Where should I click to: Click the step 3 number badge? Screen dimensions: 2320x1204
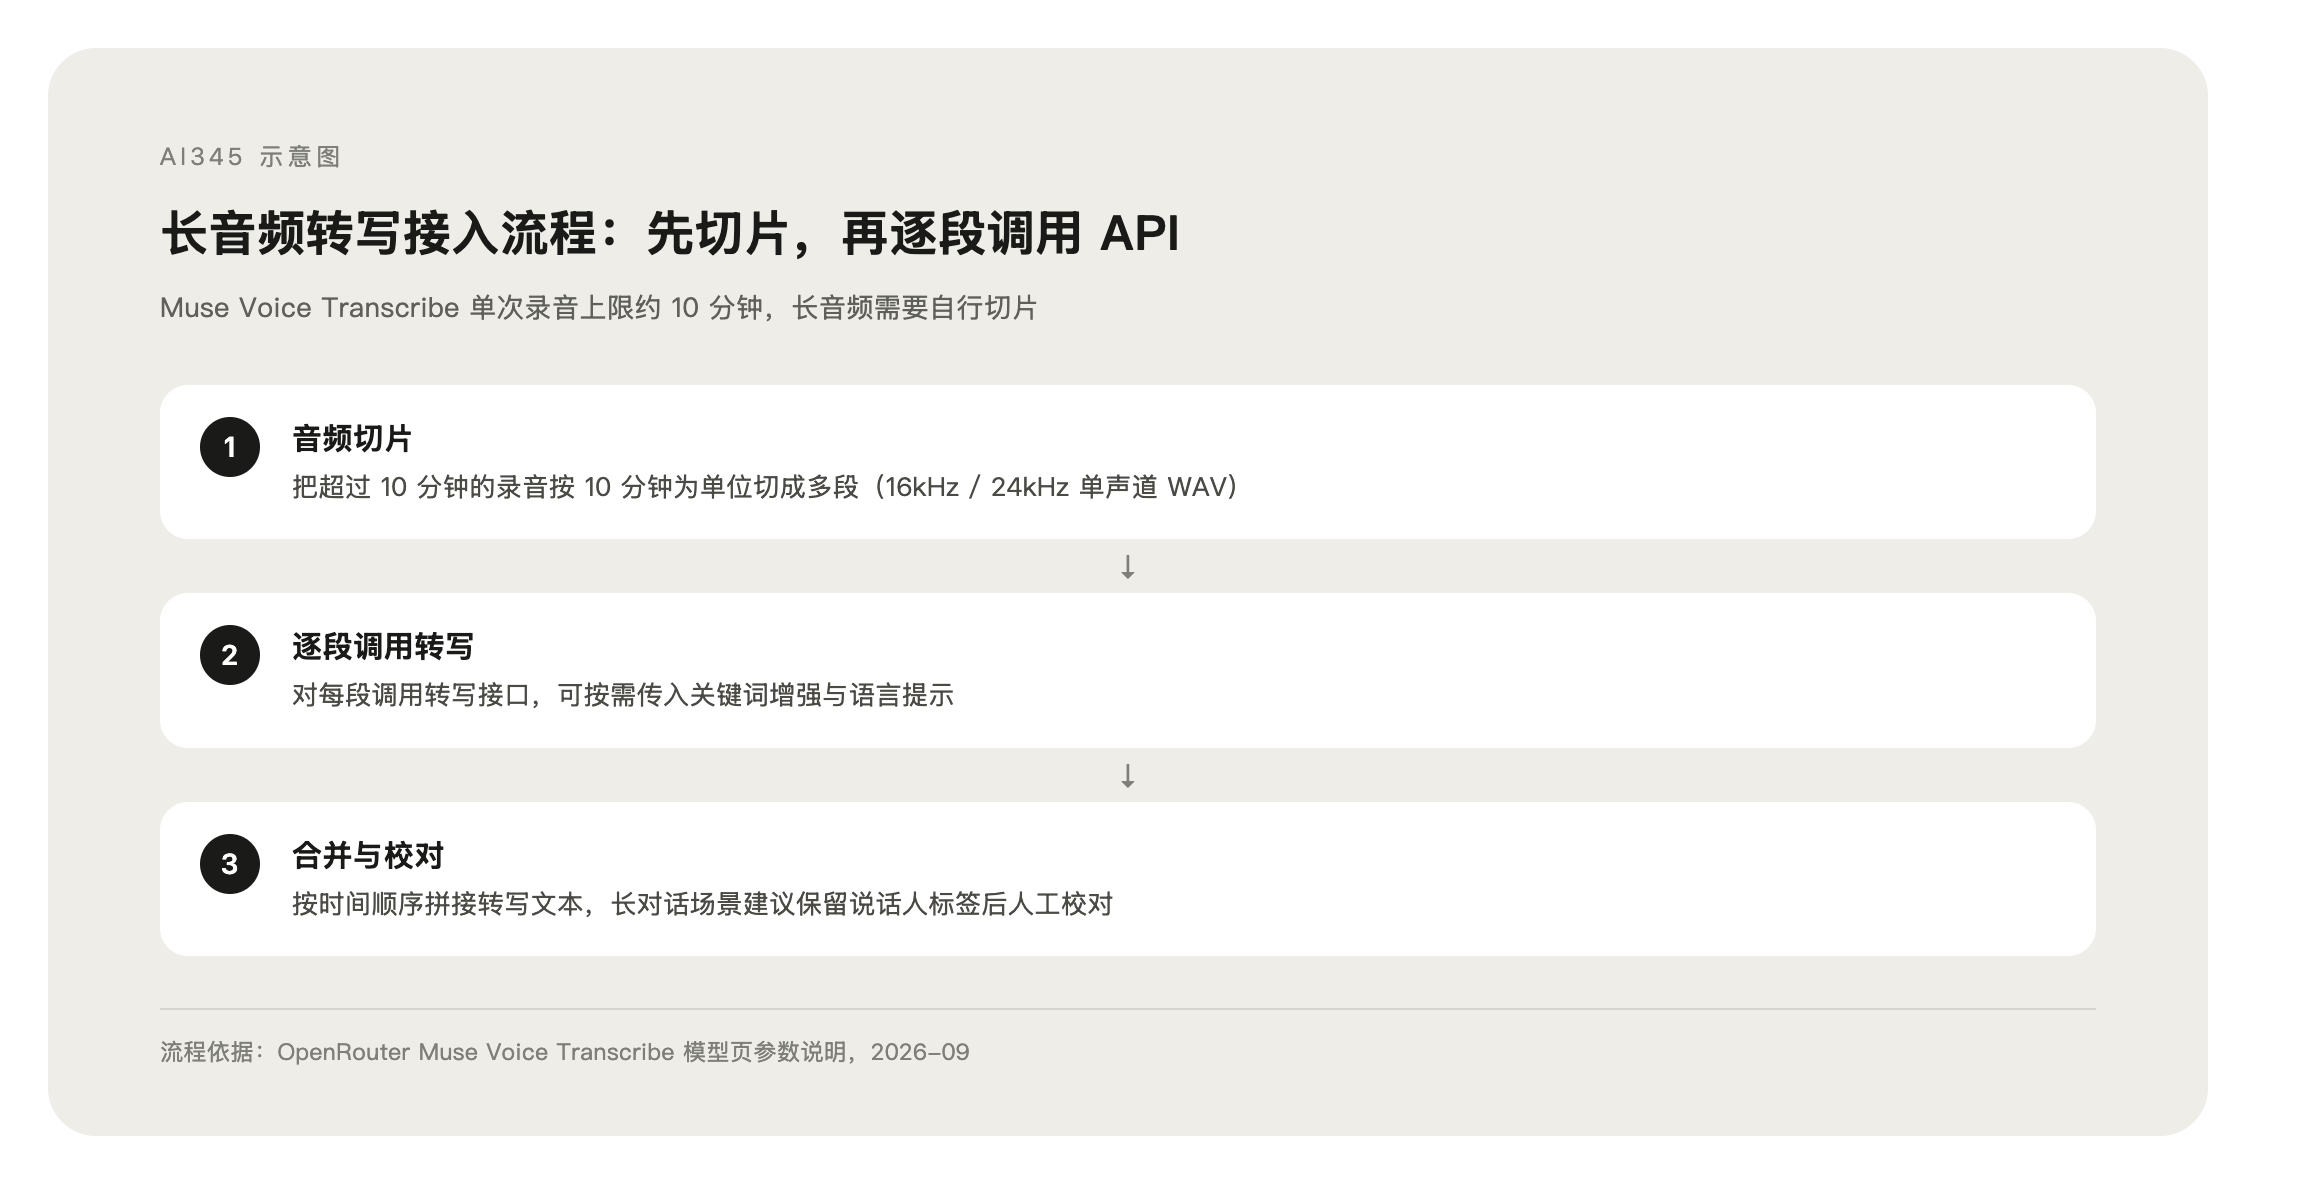pyautogui.click(x=230, y=864)
